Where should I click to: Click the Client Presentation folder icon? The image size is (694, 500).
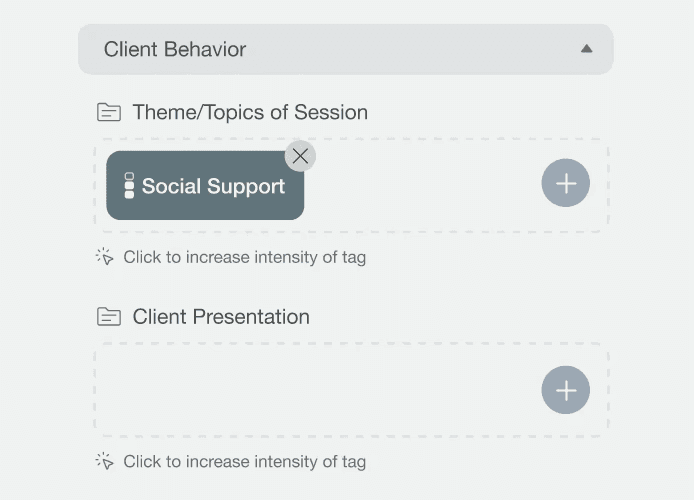[109, 316]
